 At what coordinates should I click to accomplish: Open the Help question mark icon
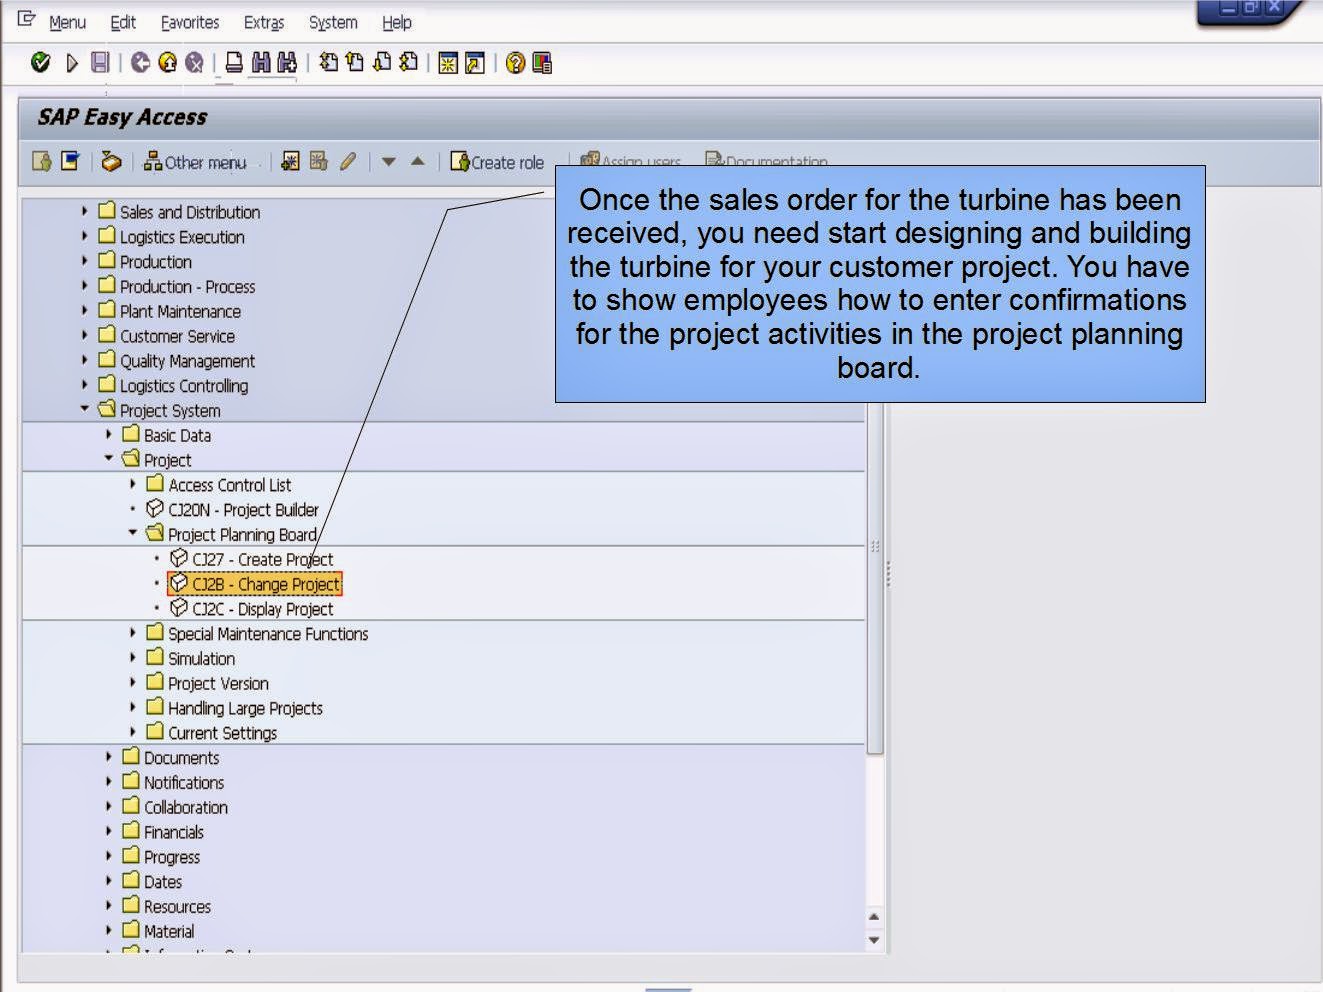[513, 63]
